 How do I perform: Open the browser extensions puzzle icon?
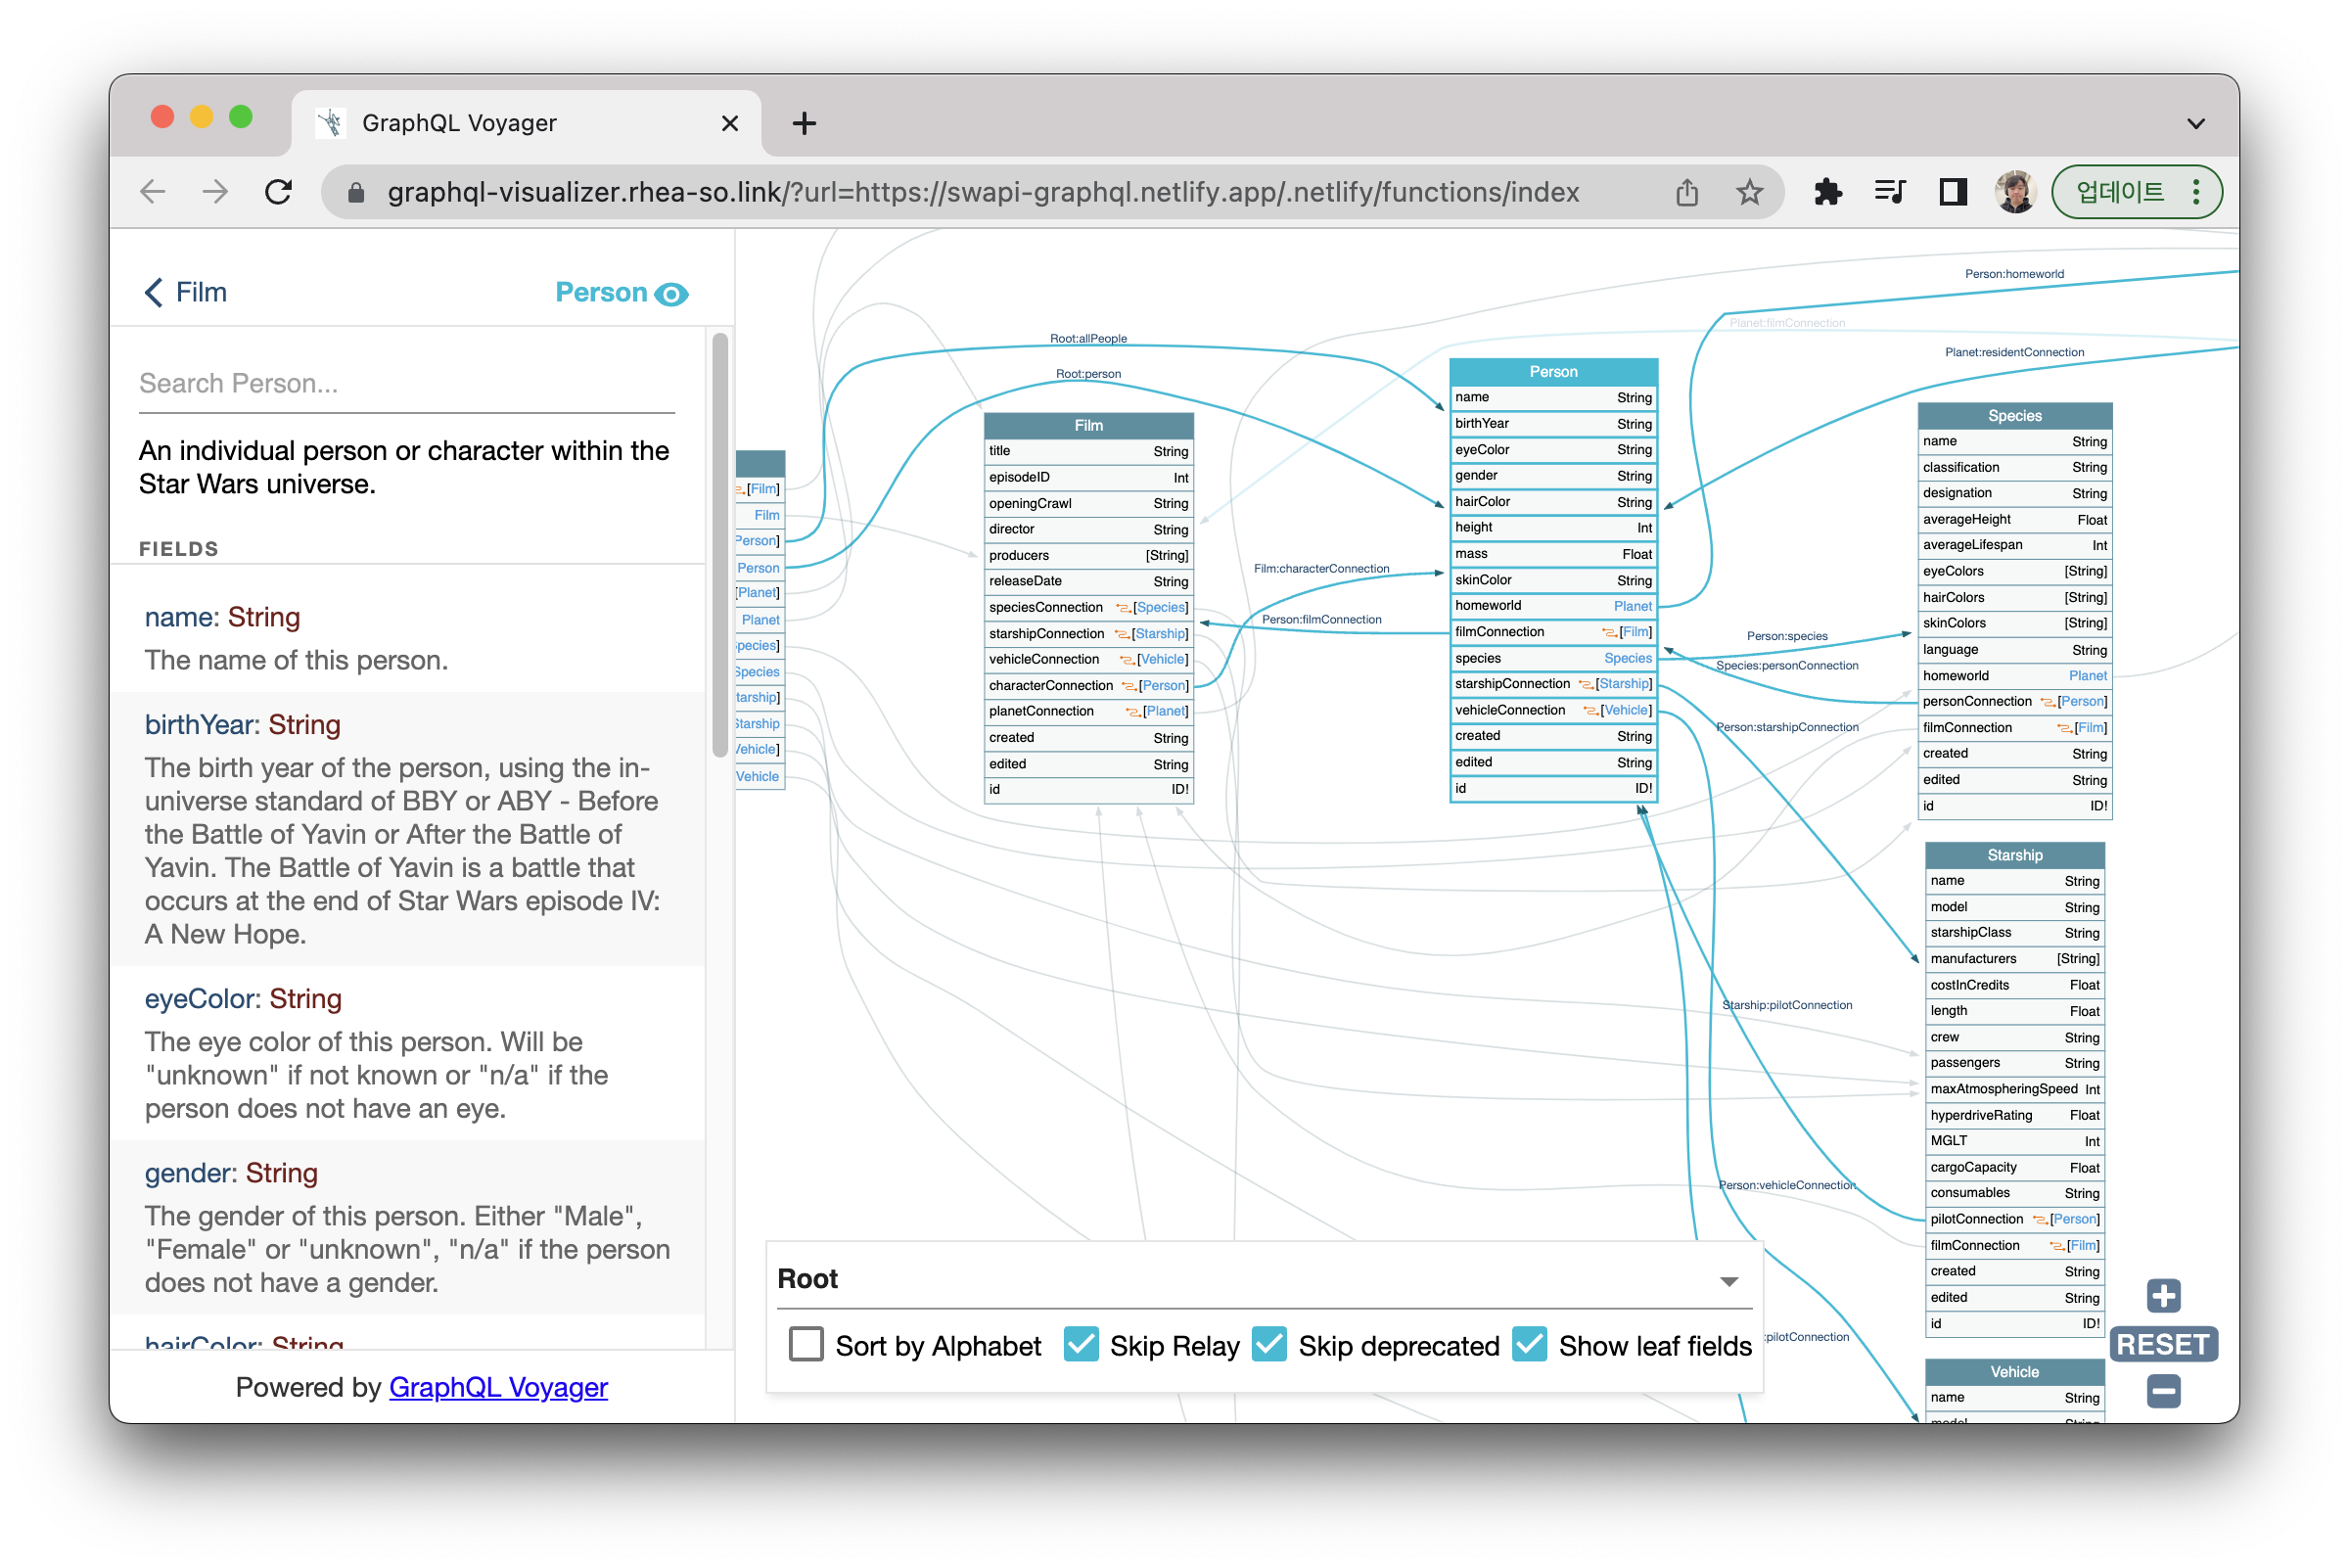pos(1827,192)
